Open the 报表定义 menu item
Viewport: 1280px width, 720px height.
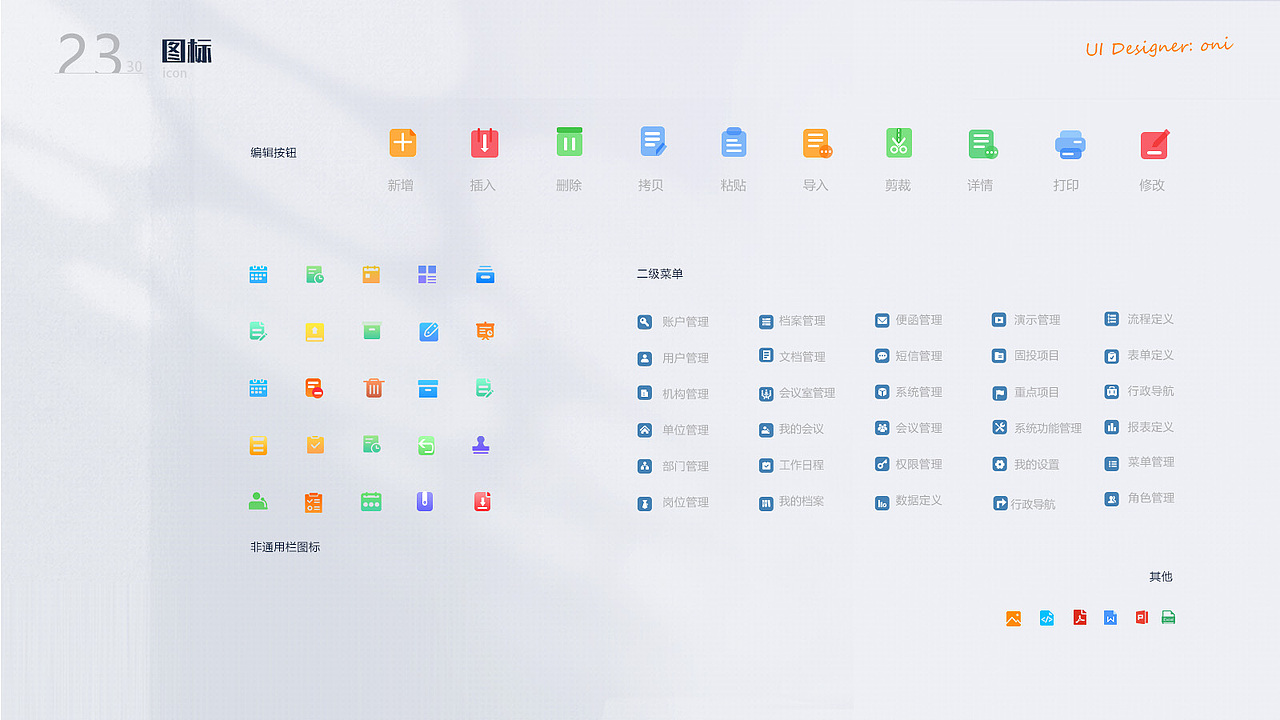point(1139,427)
